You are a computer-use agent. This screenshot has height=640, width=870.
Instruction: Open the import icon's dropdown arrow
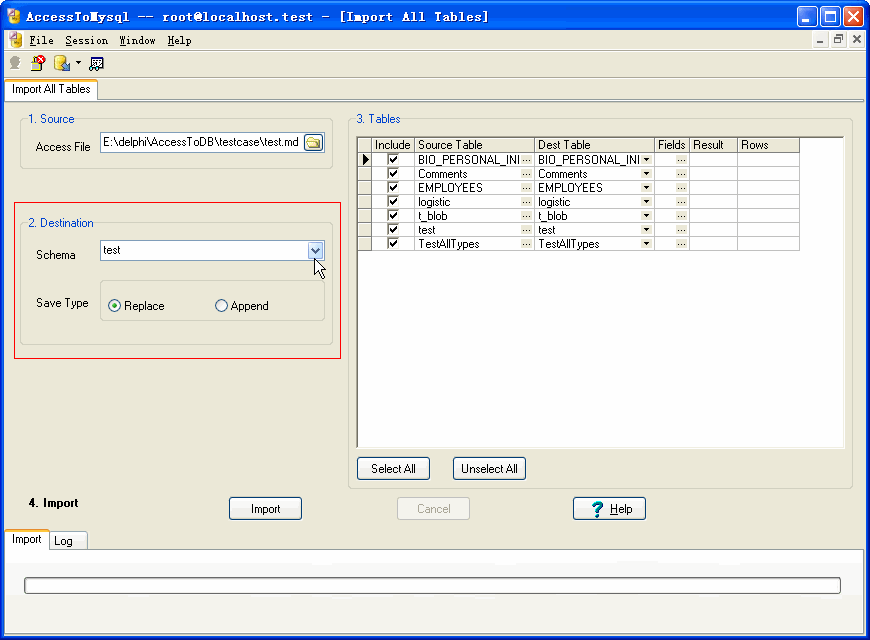click(78, 63)
